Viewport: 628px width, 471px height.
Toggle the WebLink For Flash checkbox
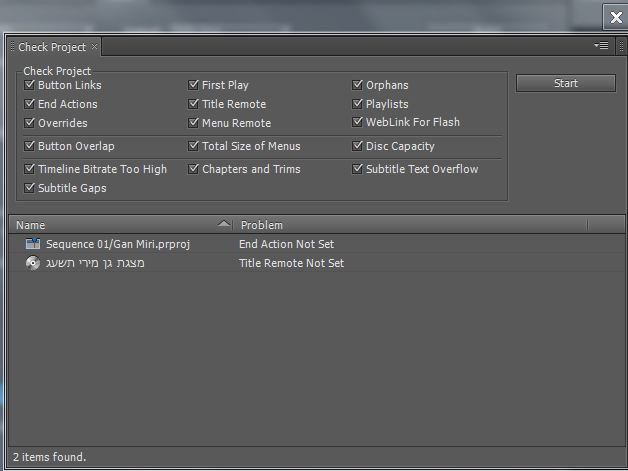(x=357, y=122)
